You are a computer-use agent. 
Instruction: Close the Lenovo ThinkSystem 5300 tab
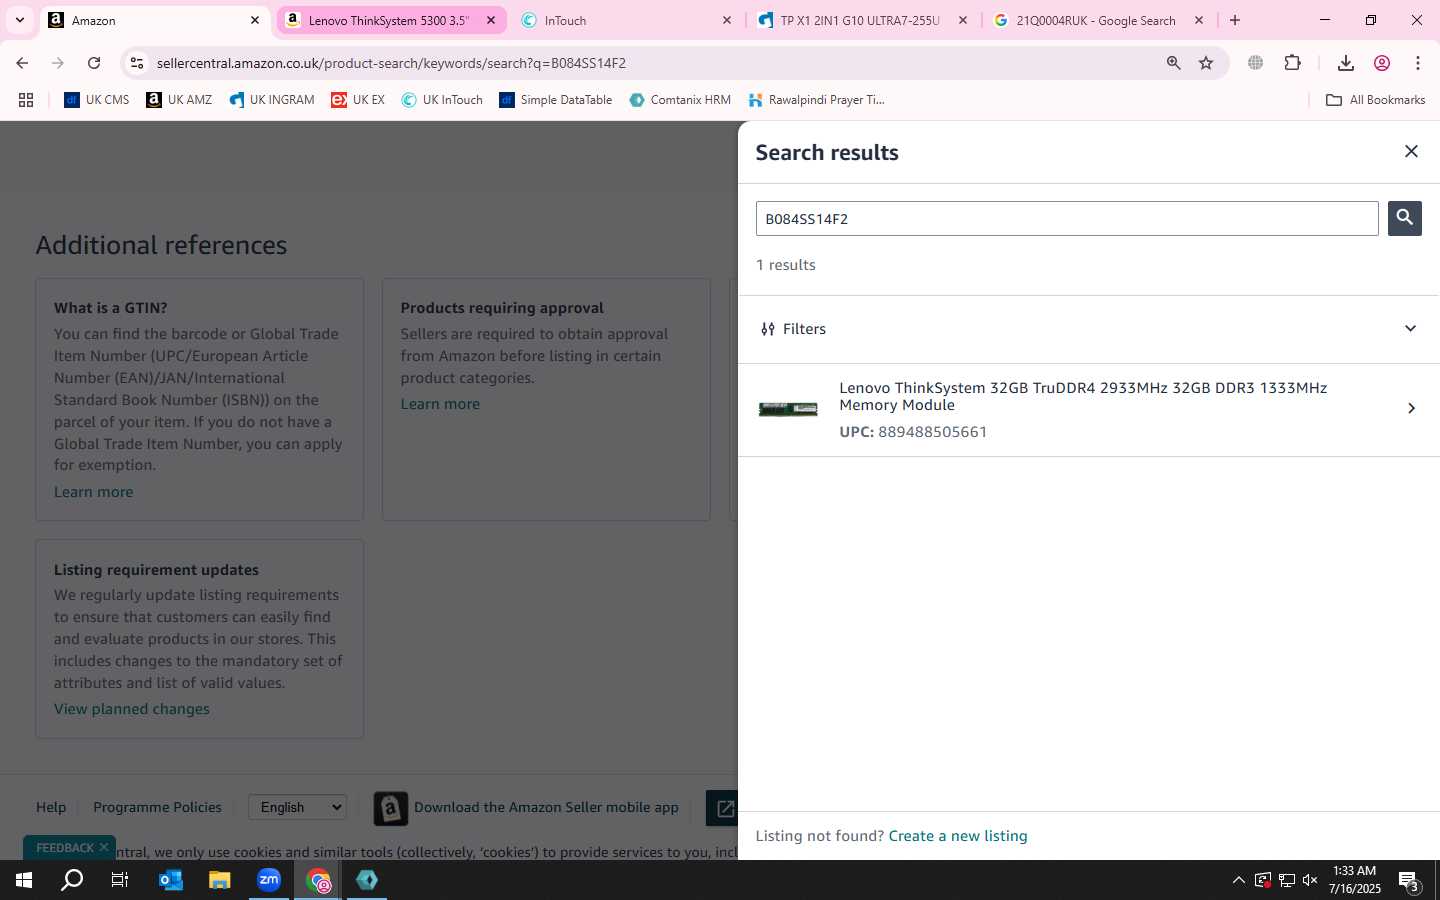click(491, 20)
